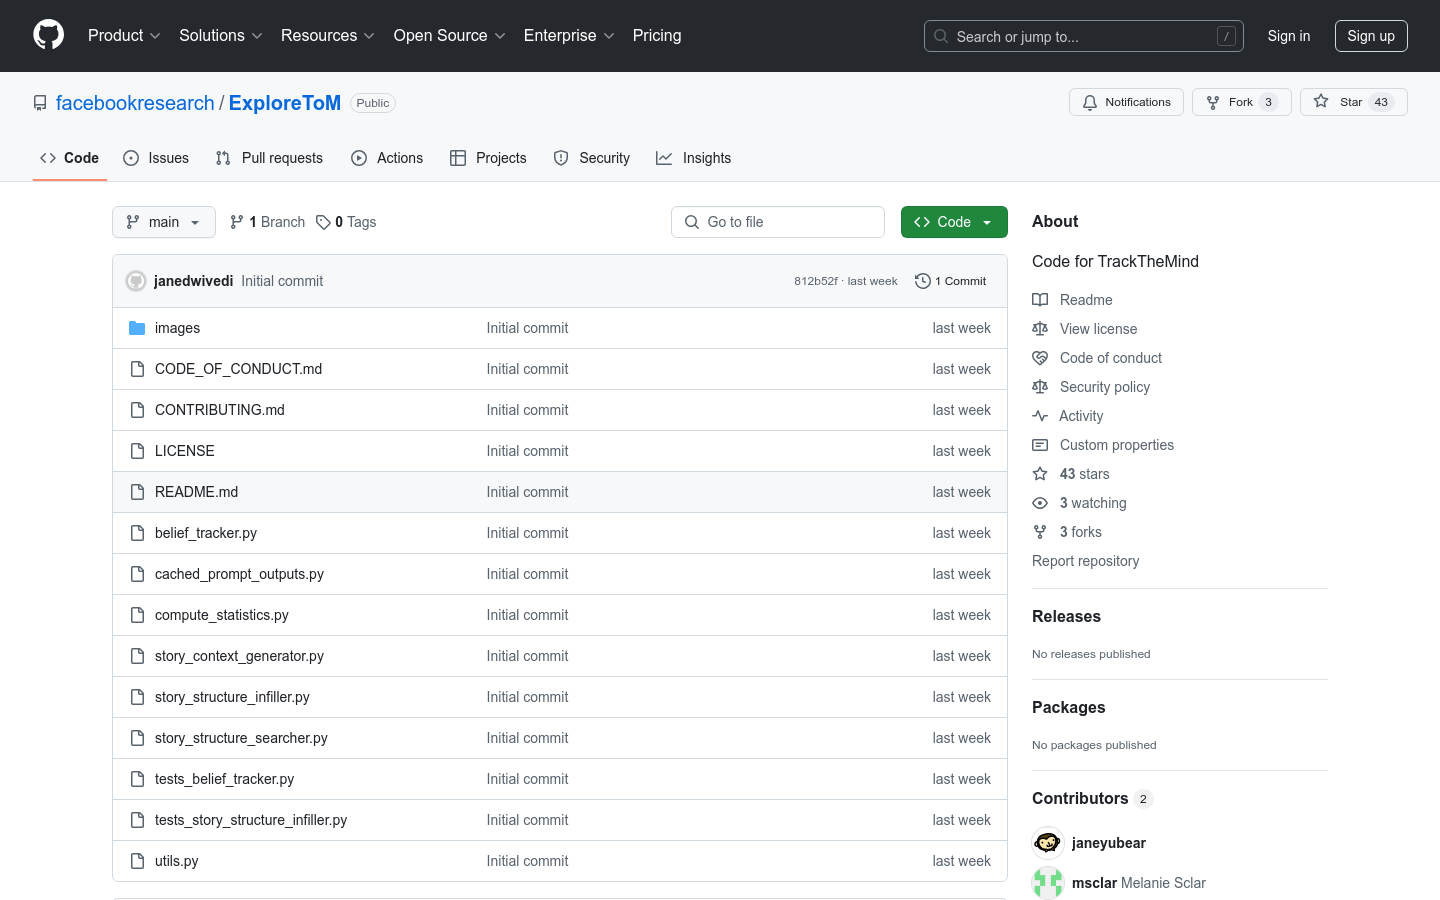Click the file icon for LICENSE
Screen dimensions: 1440x900
coord(137,451)
